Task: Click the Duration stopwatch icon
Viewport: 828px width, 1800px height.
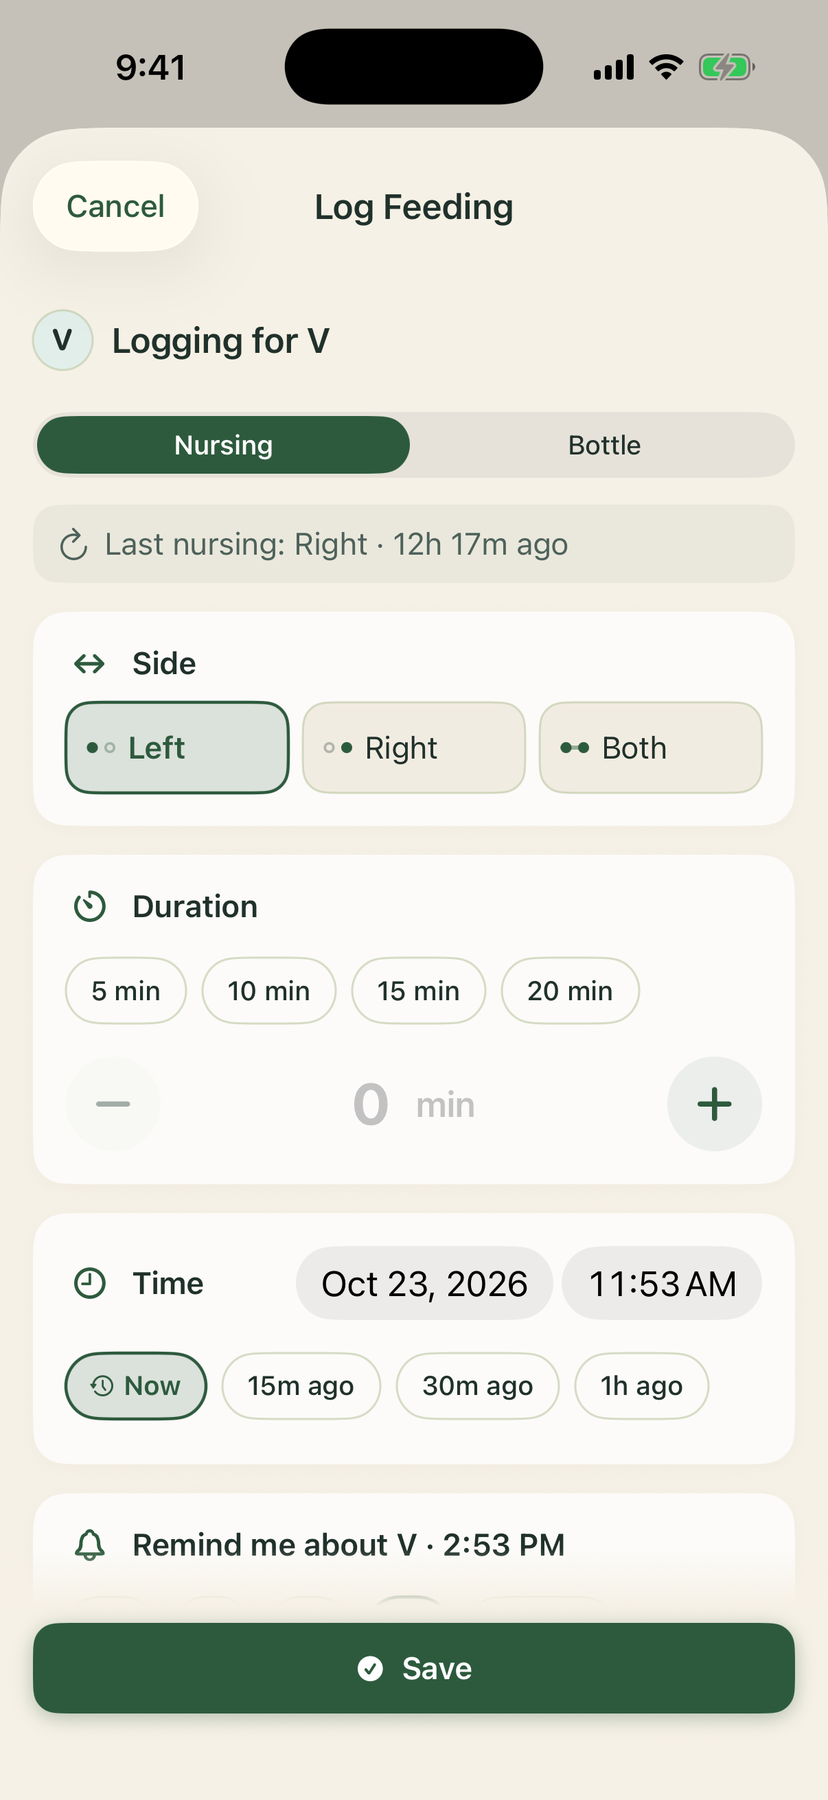Action: coord(90,907)
